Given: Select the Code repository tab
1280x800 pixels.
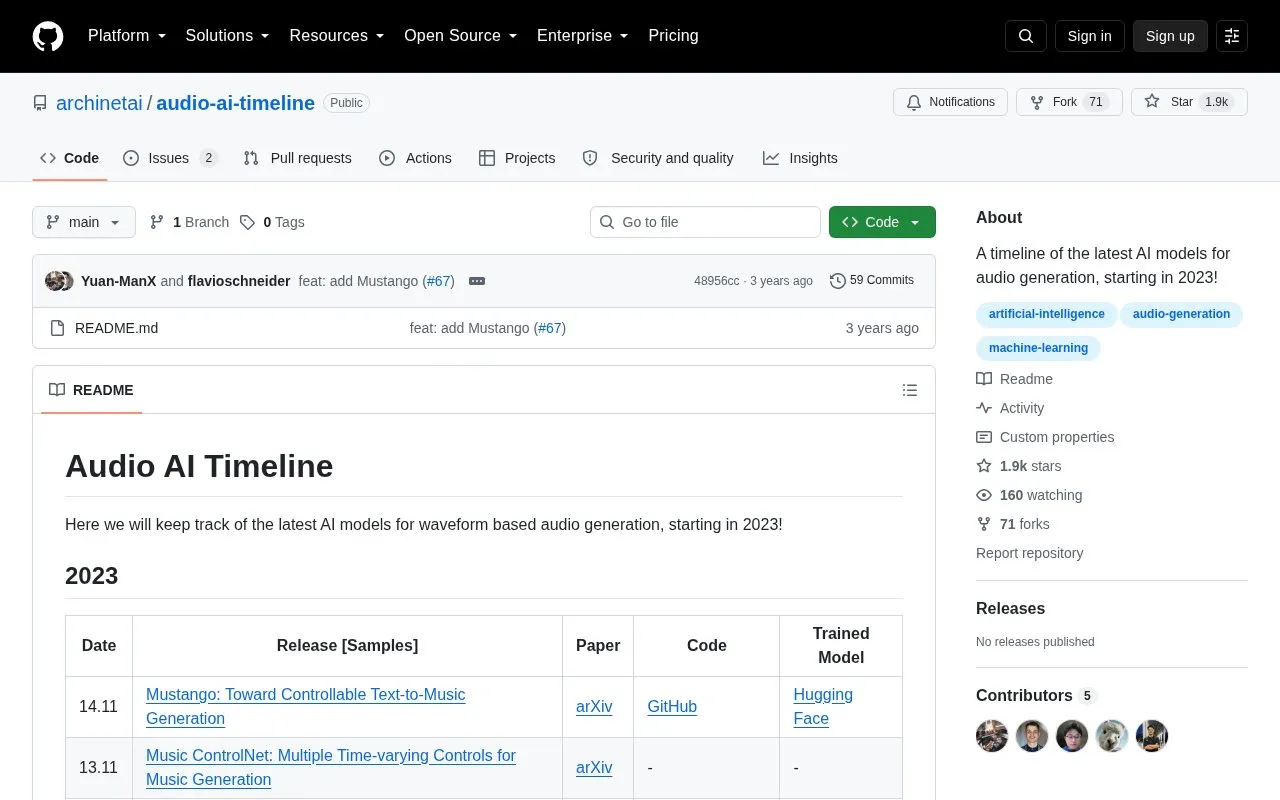Looking at the screenshot, I should click(69, 158).
